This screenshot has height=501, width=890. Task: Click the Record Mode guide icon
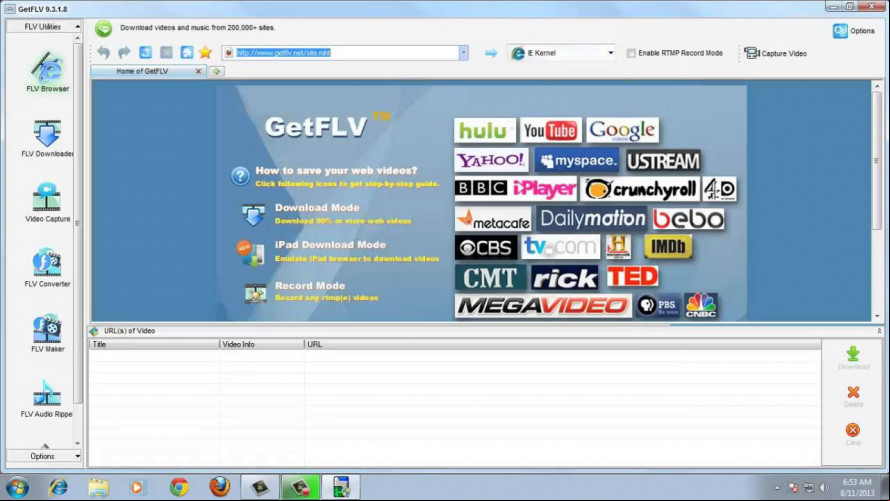[x=255, y=293]
